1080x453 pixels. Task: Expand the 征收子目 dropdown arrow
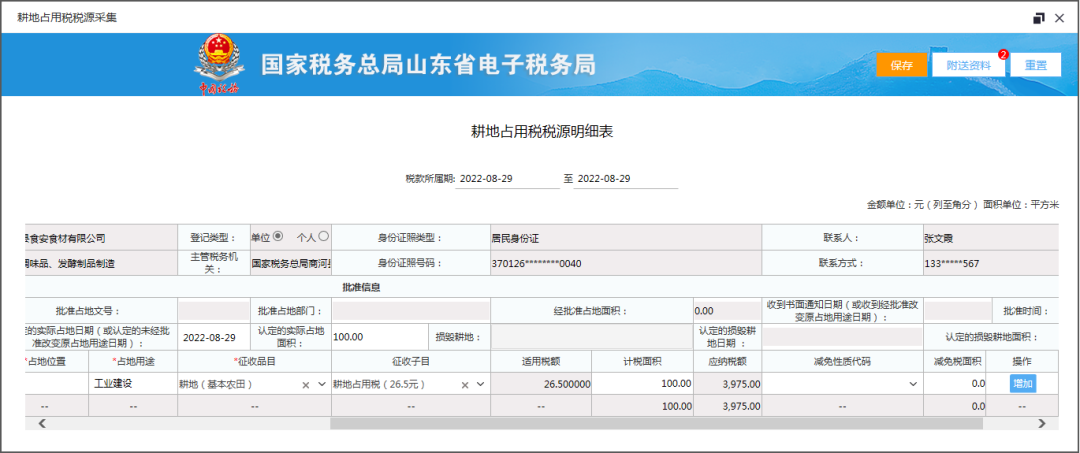481,384
